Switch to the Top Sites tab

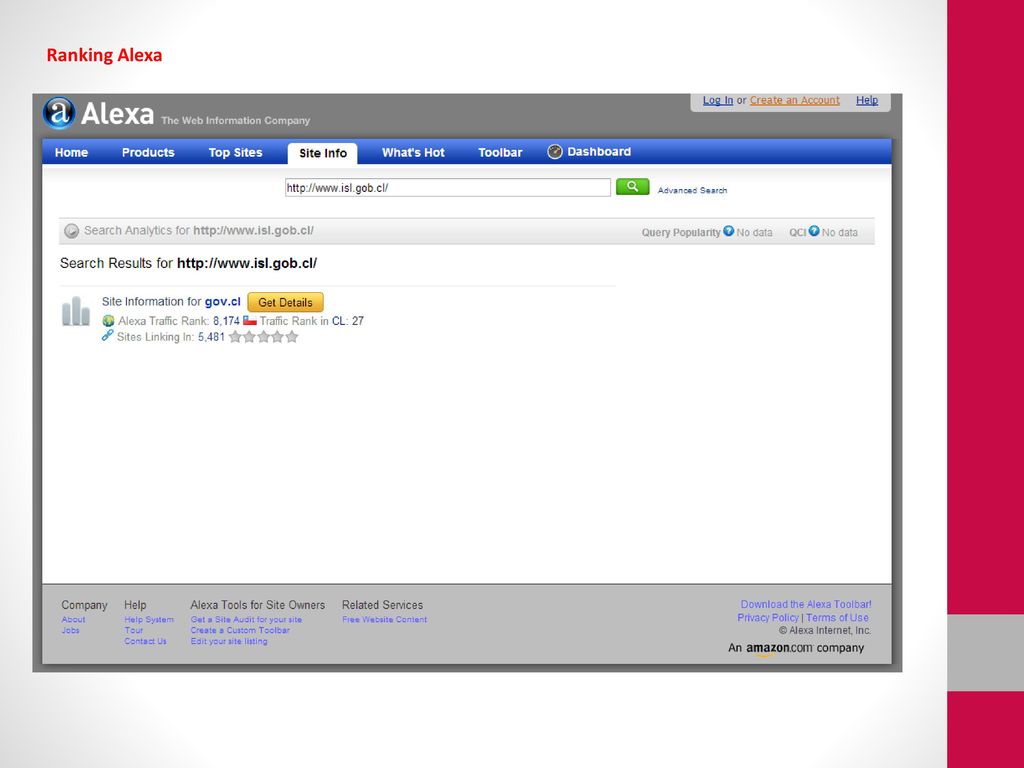tap(235, 152)
